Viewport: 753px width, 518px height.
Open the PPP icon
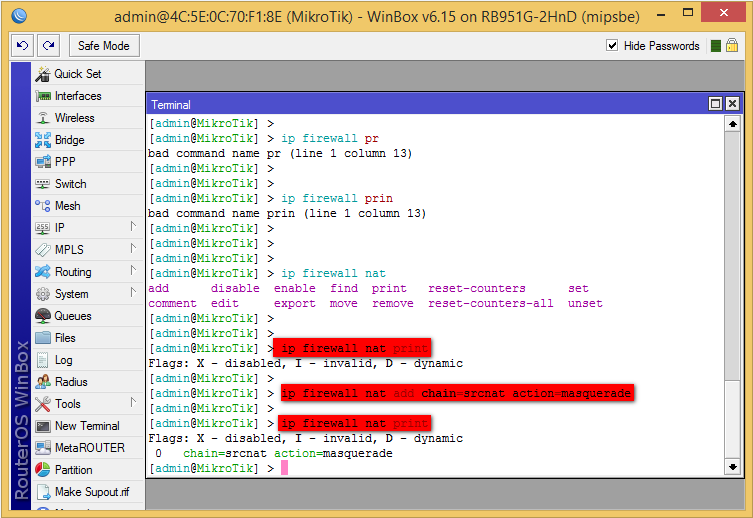(x=43, y=162)
